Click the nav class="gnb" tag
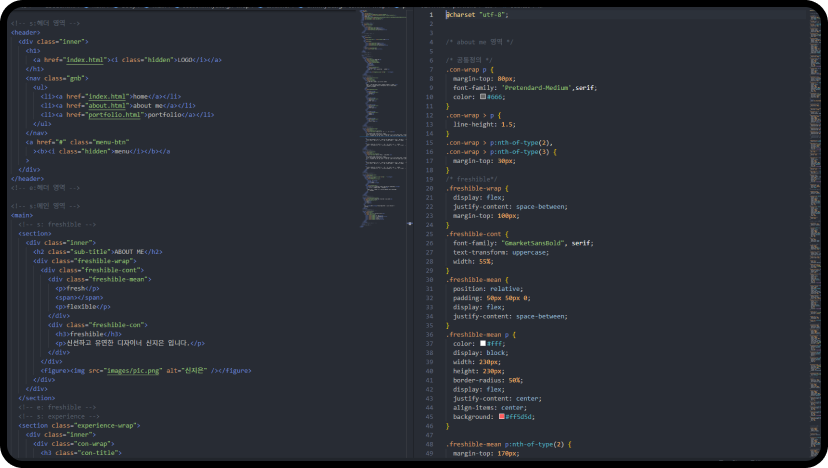 57,78
